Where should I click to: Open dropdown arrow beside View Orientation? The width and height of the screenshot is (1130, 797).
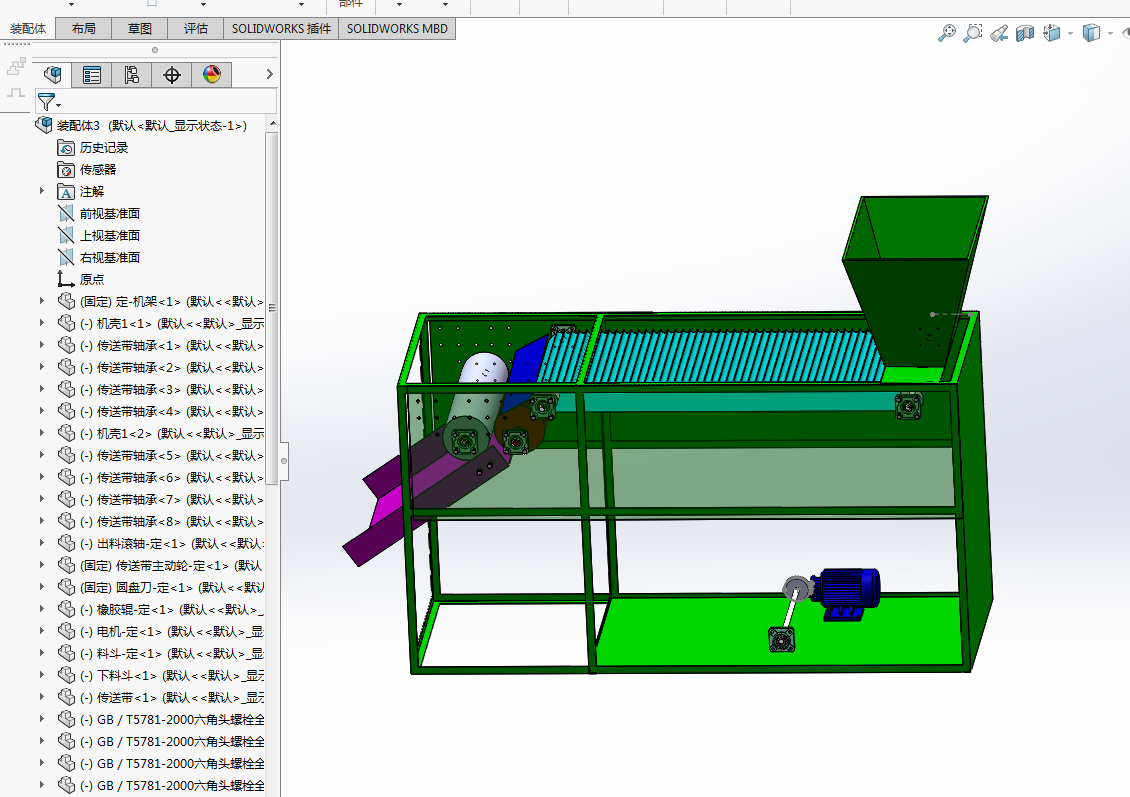point(1070,33)
